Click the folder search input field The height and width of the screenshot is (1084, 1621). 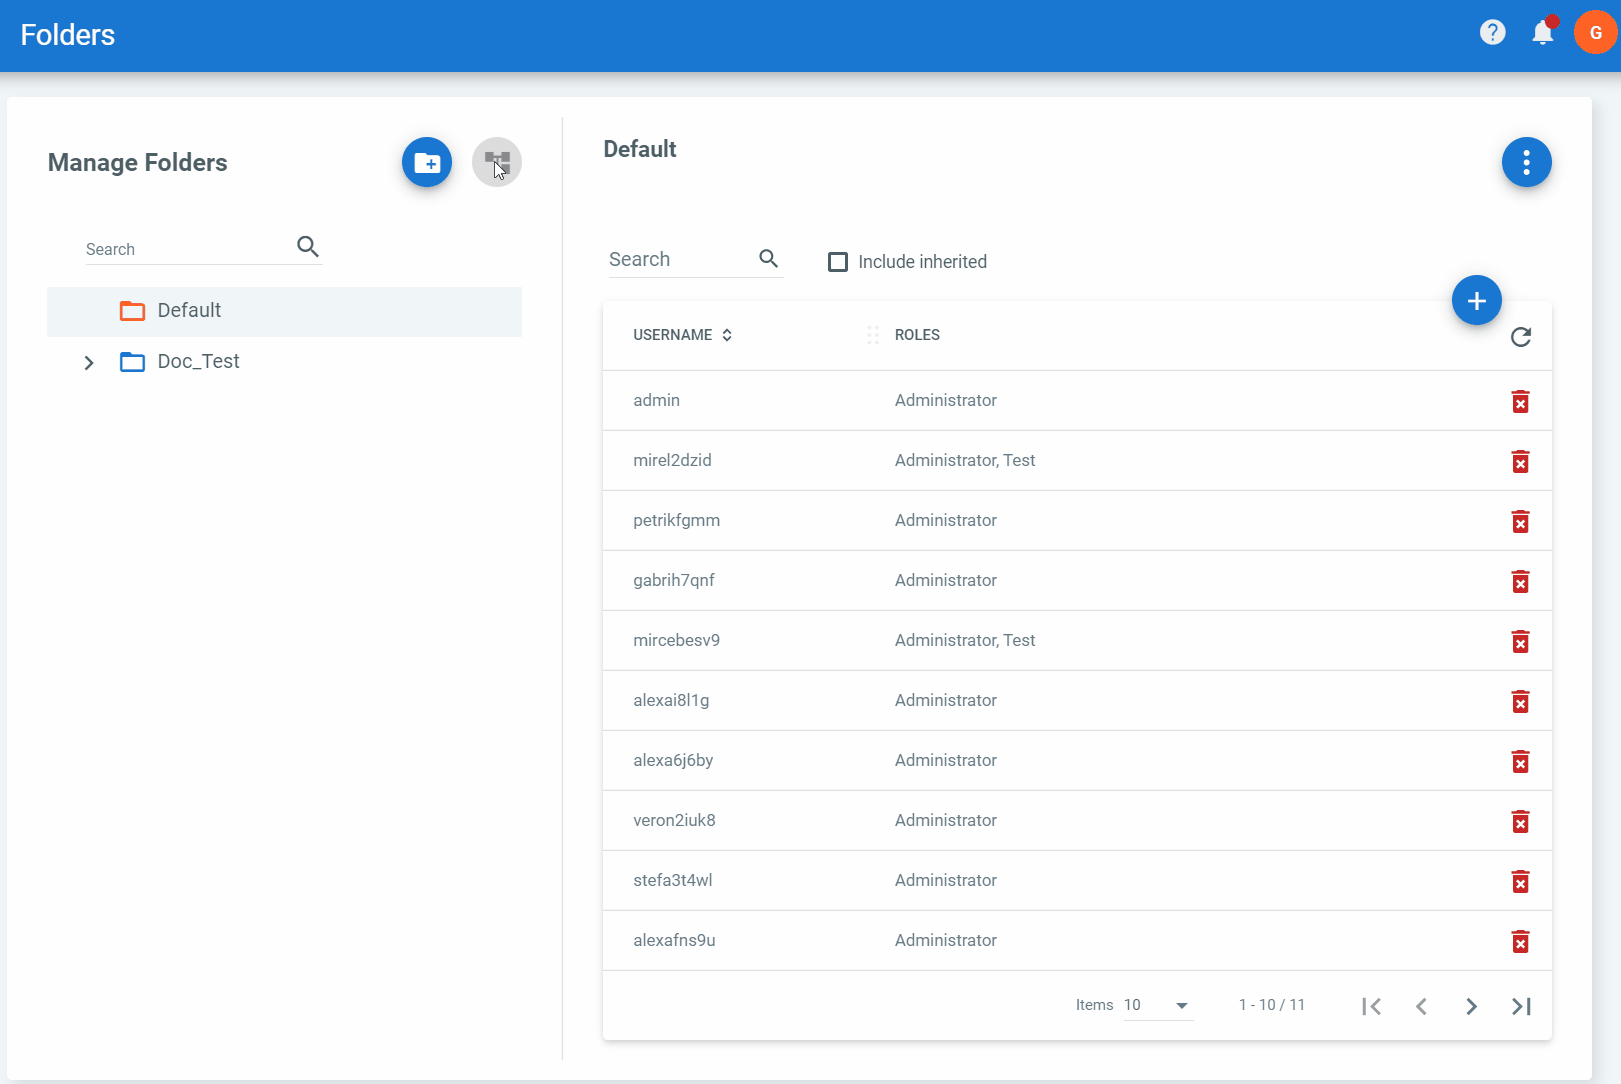pyautogui.click(x=187, y=249)
